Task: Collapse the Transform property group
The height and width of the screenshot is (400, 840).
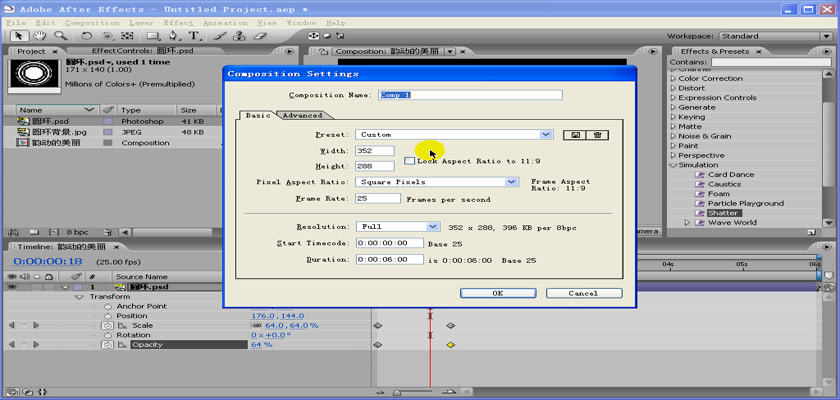Action: (x=79, y=297)
